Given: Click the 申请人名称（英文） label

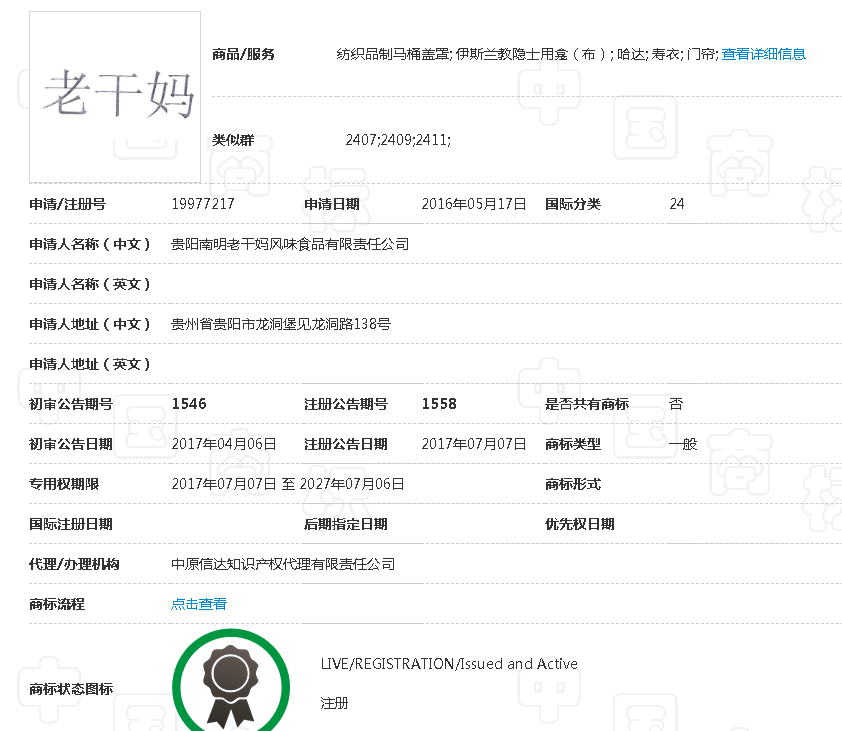Looking at the screenshot, I should tap(89, 284).
